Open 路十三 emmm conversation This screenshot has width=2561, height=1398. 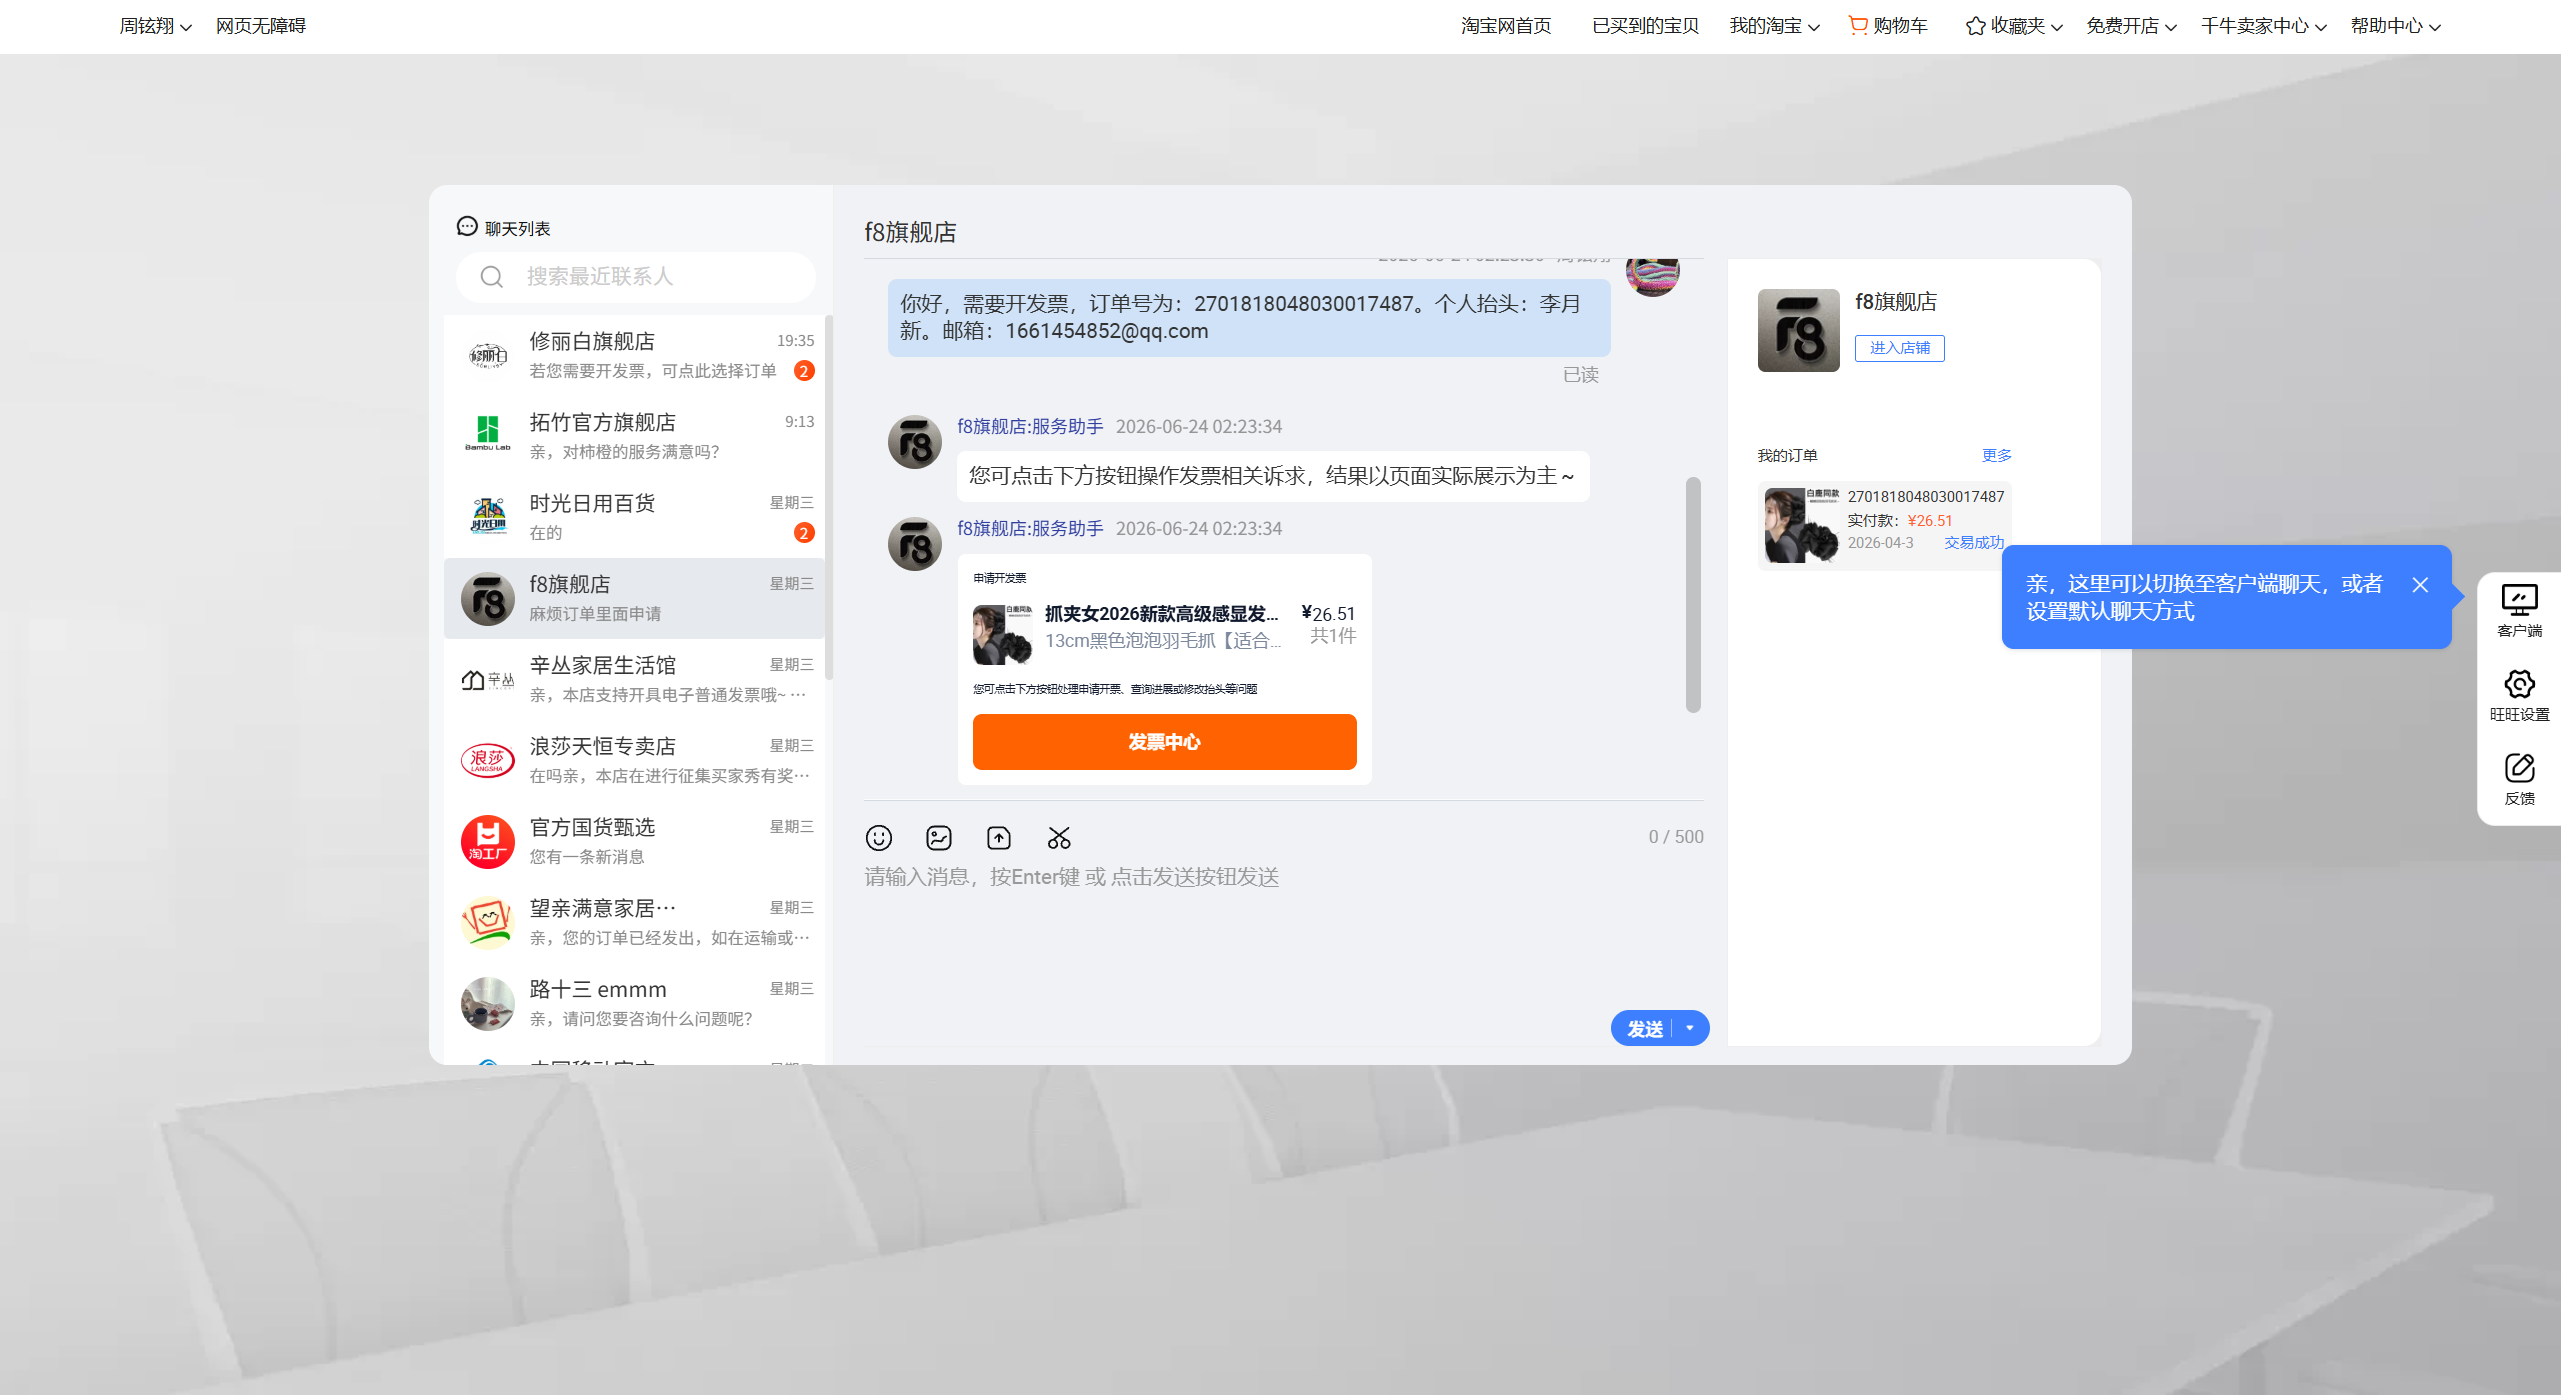pos(635,1004)
